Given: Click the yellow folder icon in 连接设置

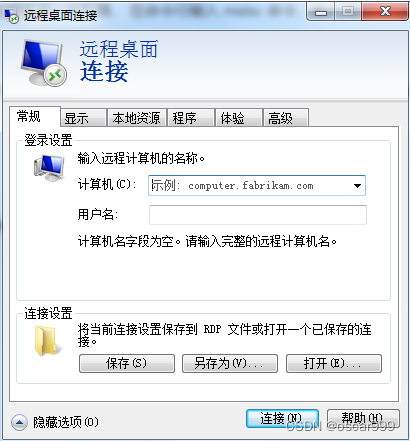Looking at the screenshot, I should click(49, 340).
